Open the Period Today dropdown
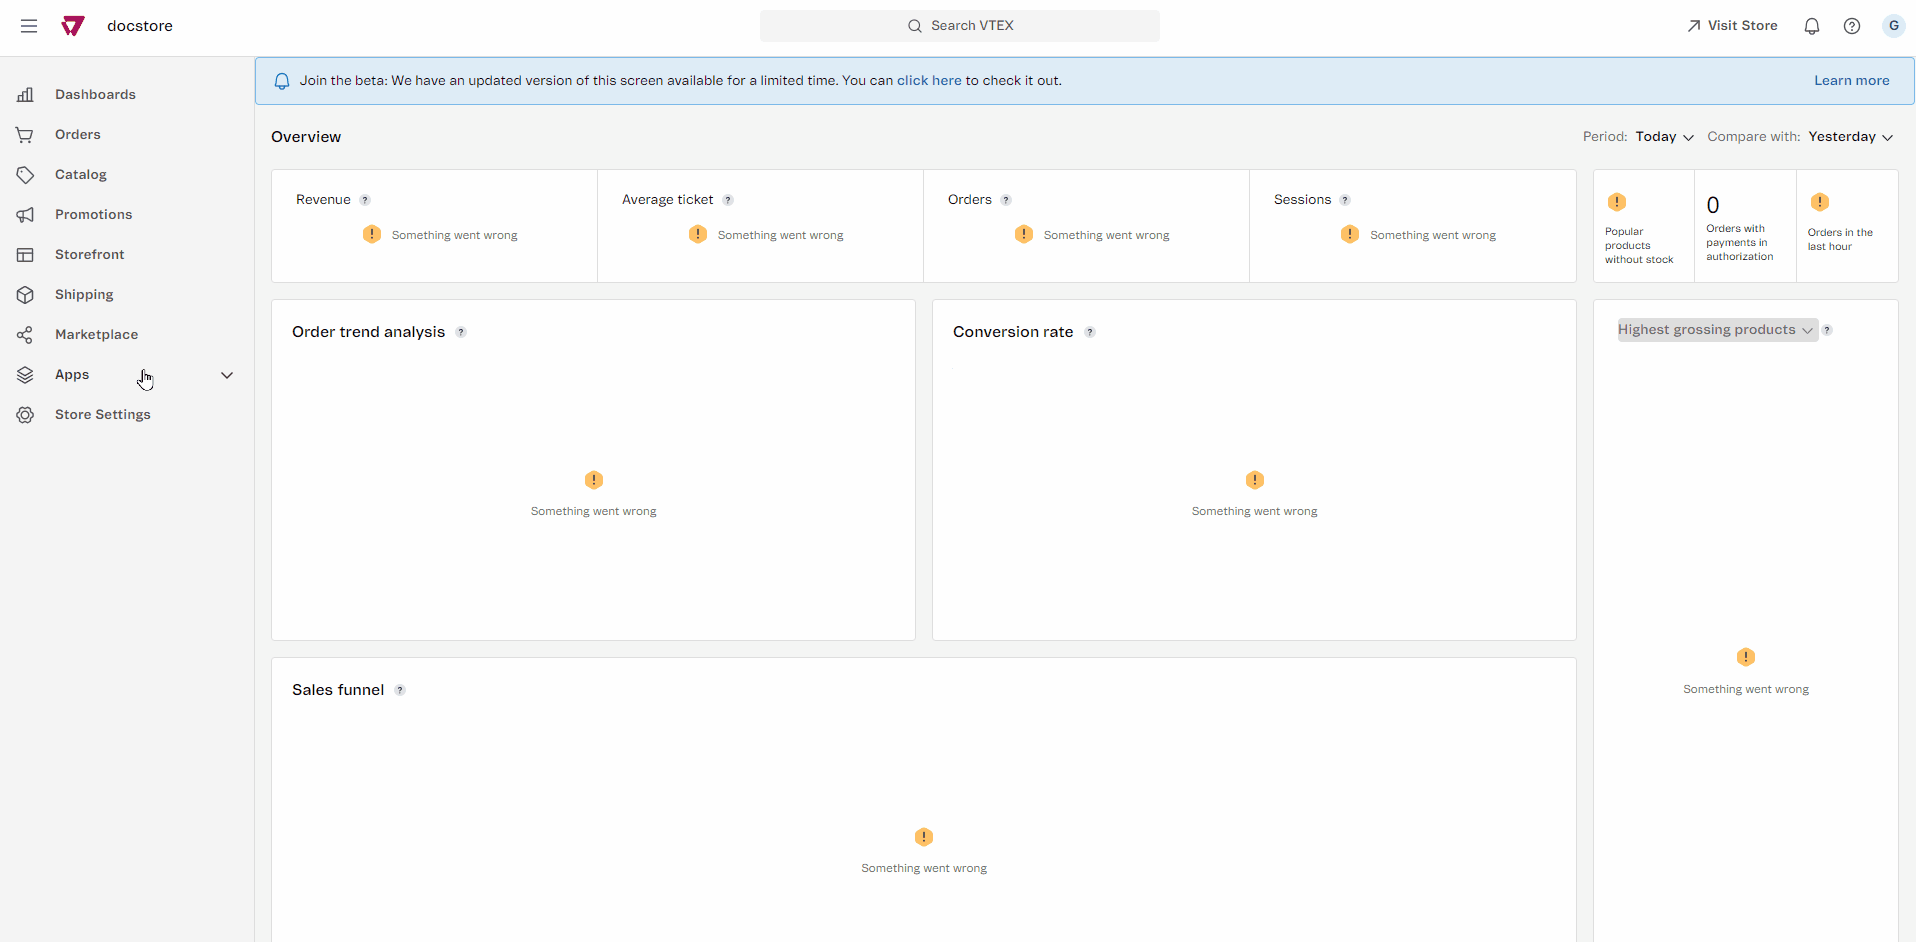The image size is (1916, 942). pos(1664,137)
